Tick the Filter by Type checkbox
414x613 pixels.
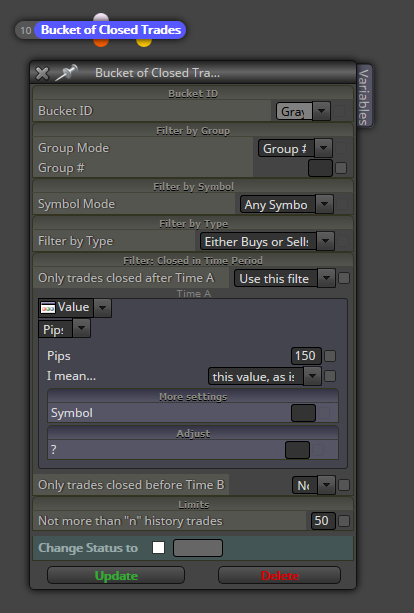(x=343, y=241)
